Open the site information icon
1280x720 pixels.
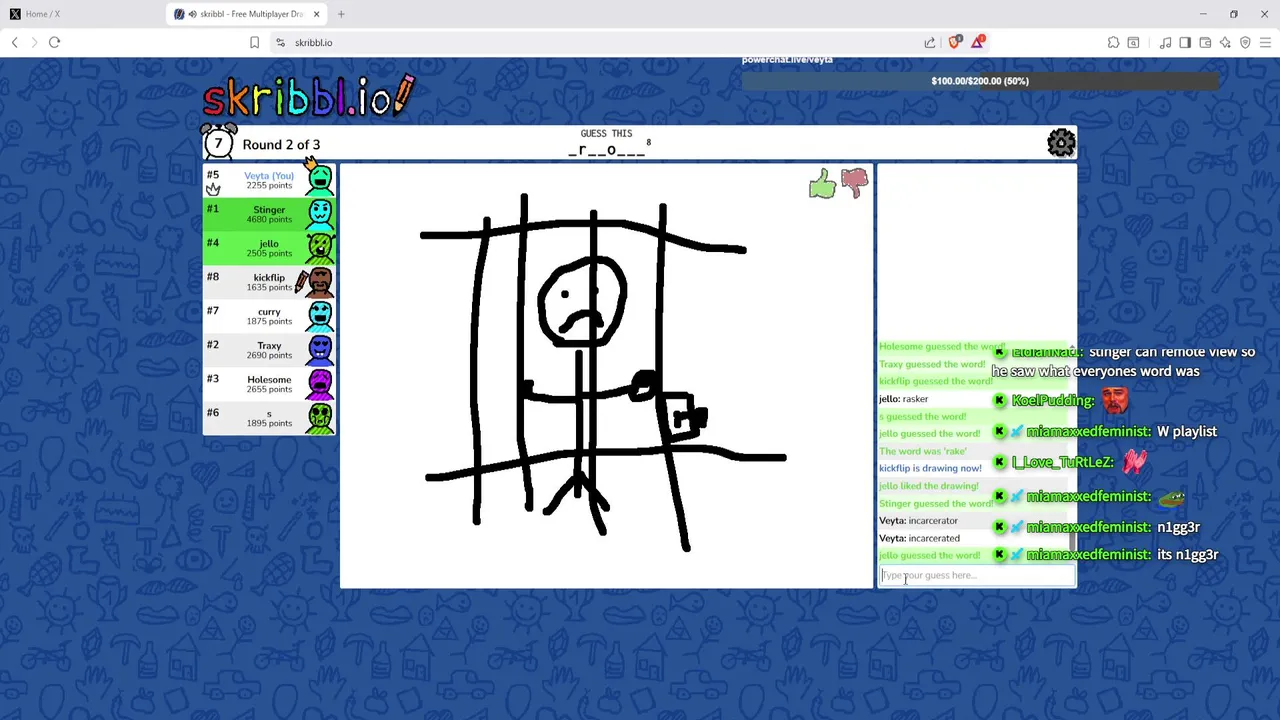(281, 42)
